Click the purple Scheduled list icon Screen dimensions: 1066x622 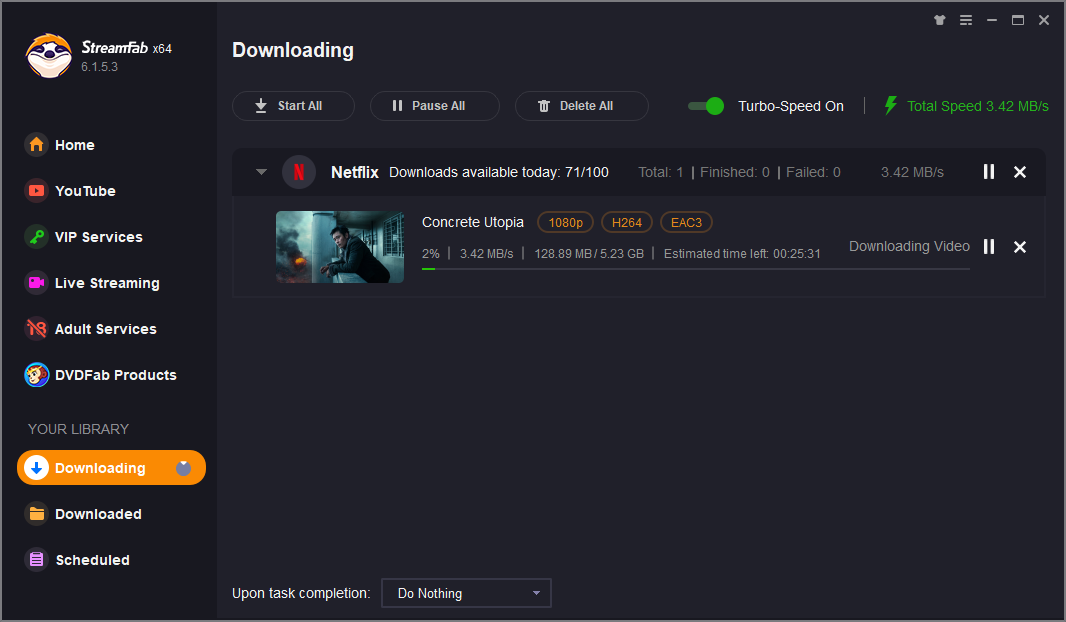[x=37, y=560]
